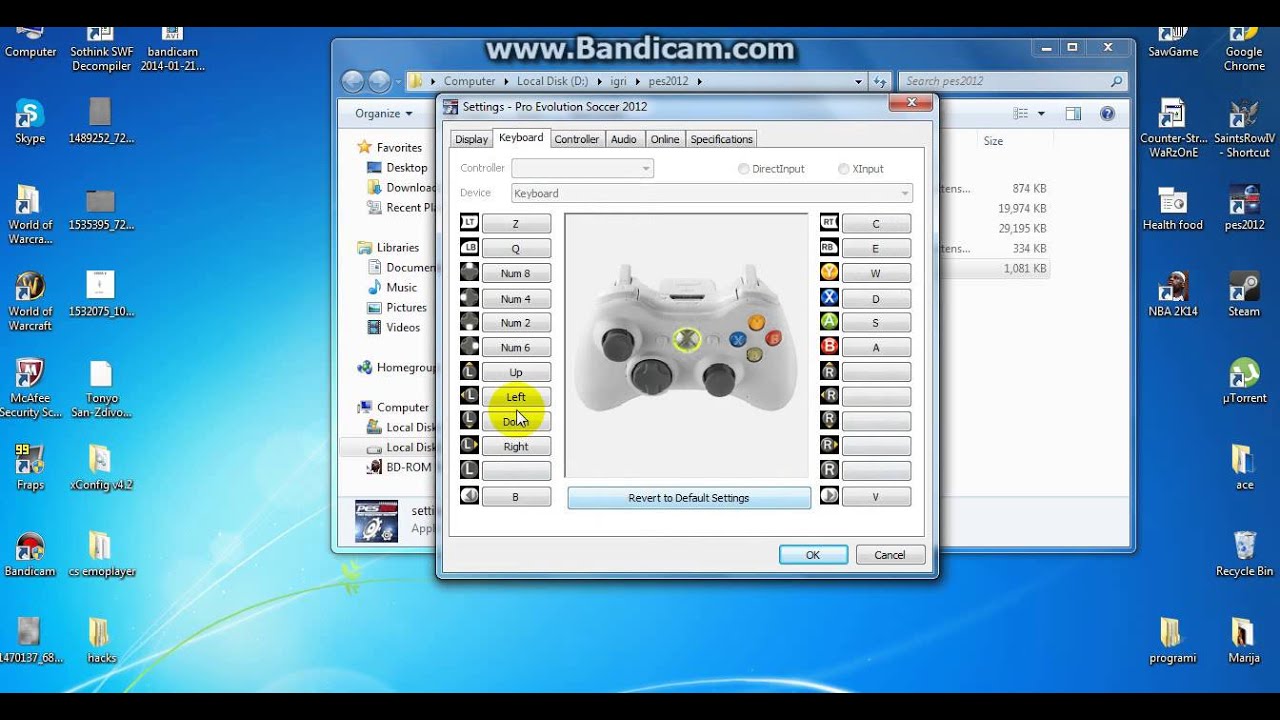Click the LT trigger icon

469,223
